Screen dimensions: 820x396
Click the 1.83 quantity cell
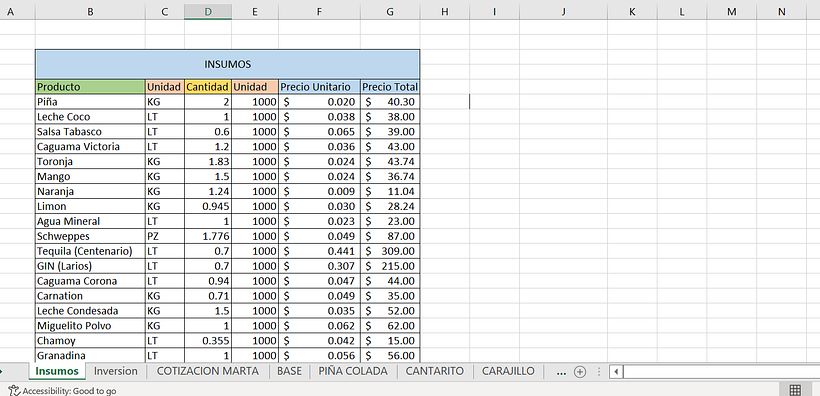tap(208, 162)
